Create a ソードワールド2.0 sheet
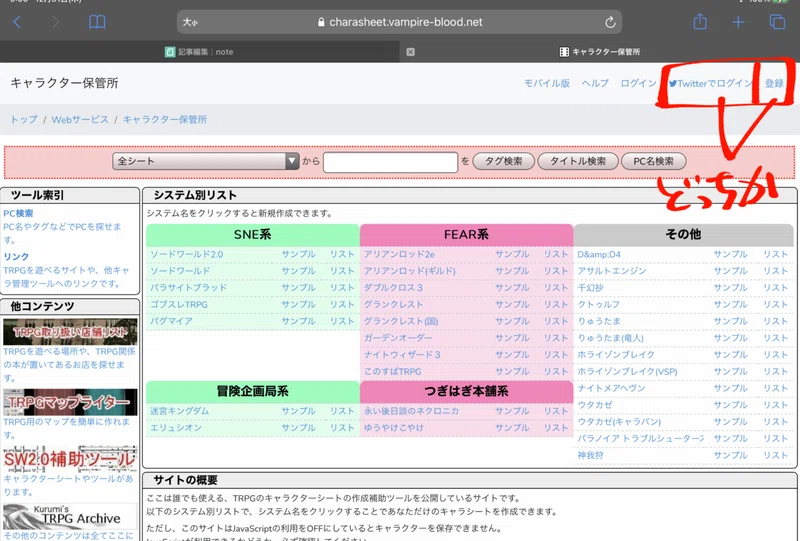Screen dimensions: 800x541 pyautogui.click(x=186, y=254)
